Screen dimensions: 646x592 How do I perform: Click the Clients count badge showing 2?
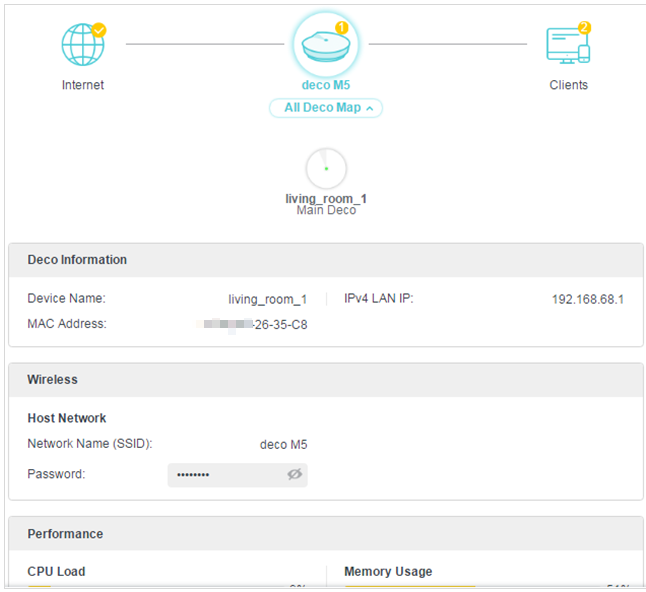click(584, 28)
